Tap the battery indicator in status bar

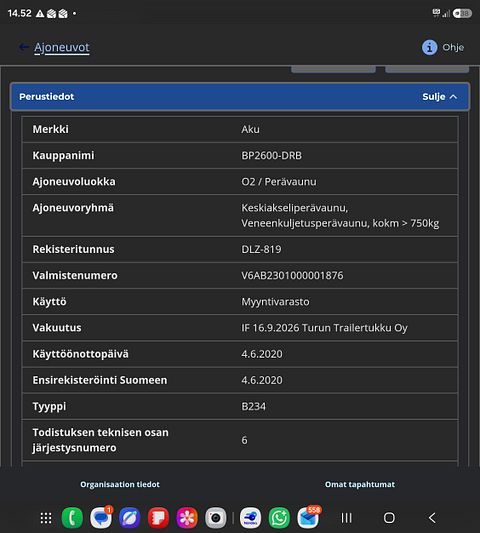pyautogui.click(x=462, y=13)
